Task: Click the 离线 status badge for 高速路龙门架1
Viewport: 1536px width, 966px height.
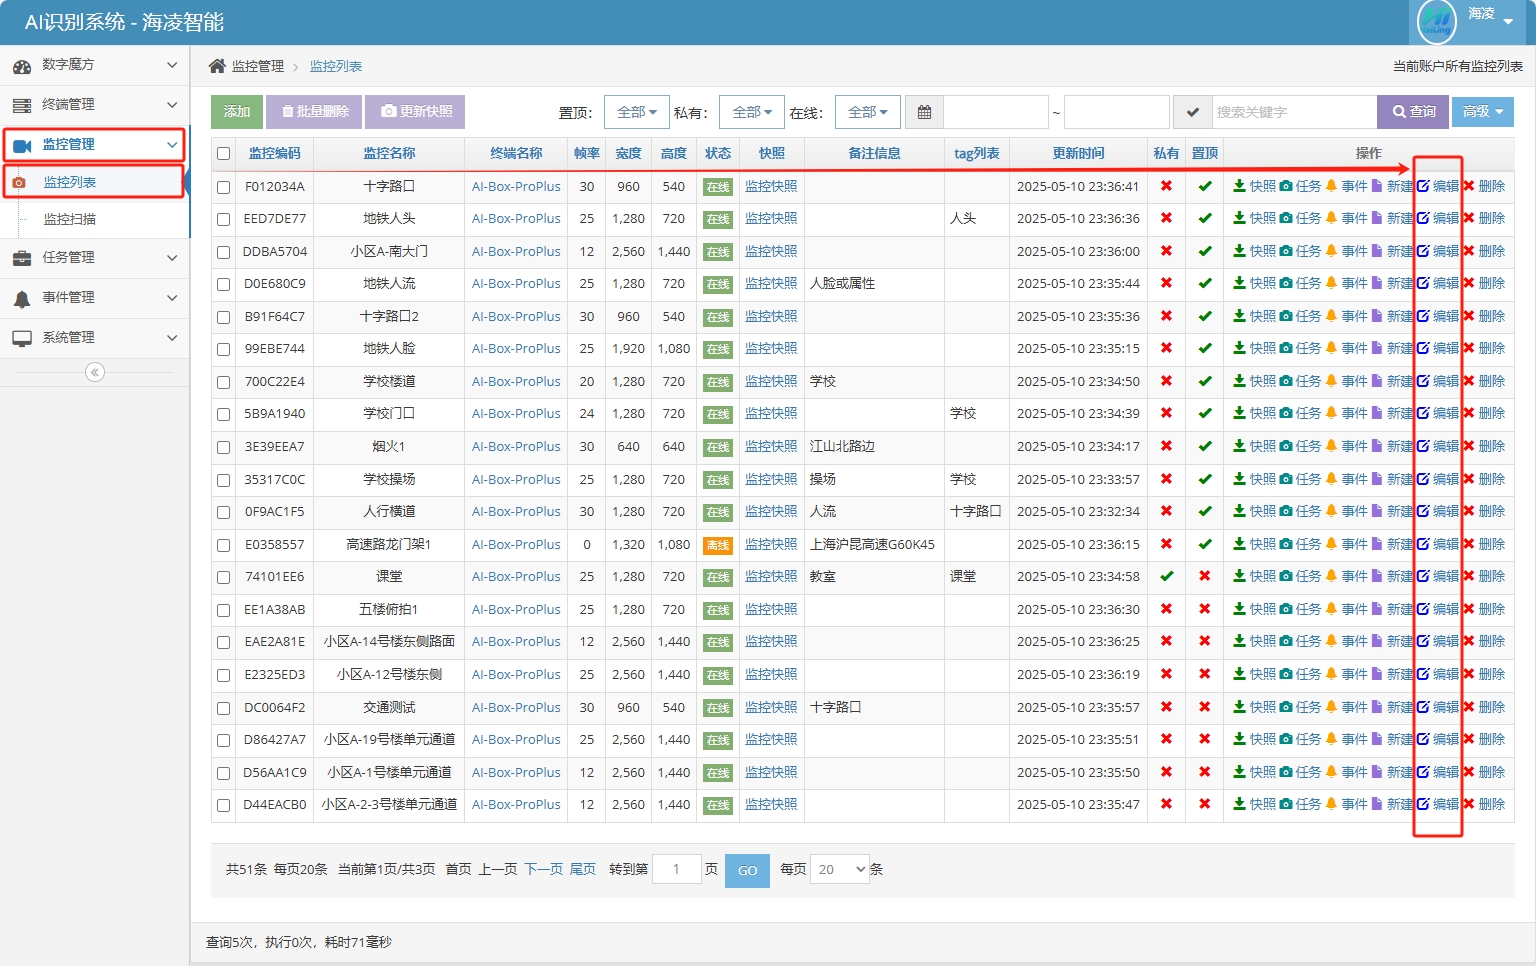Action: 718,545
